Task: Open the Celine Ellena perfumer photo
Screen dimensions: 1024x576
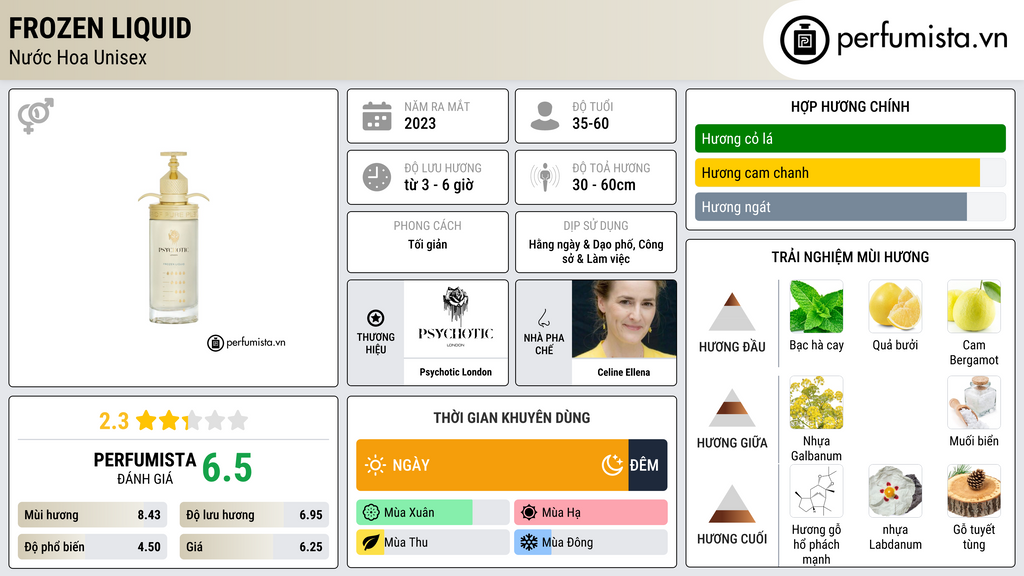Action: pos(624,319)
